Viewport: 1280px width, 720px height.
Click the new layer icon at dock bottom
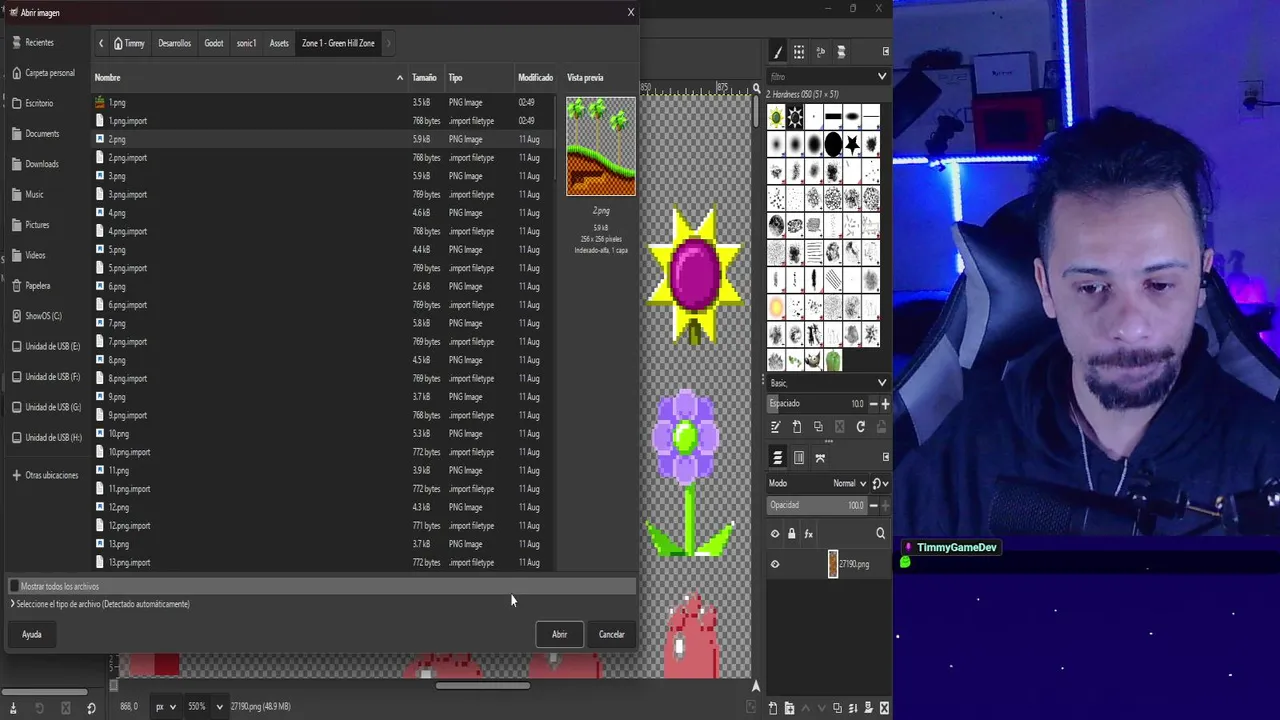click(773, 708)
